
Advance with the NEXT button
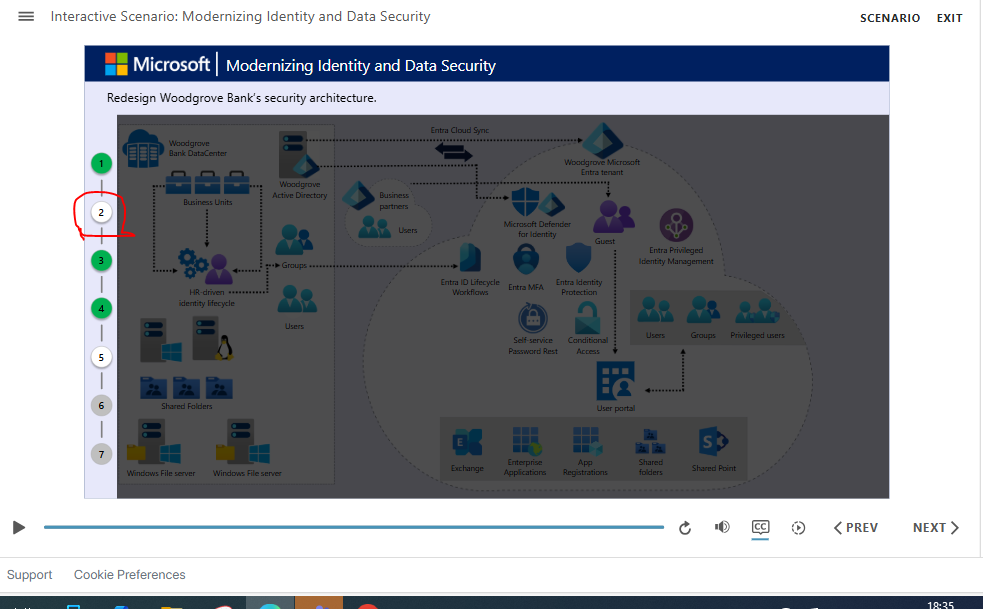coord(936,528)
